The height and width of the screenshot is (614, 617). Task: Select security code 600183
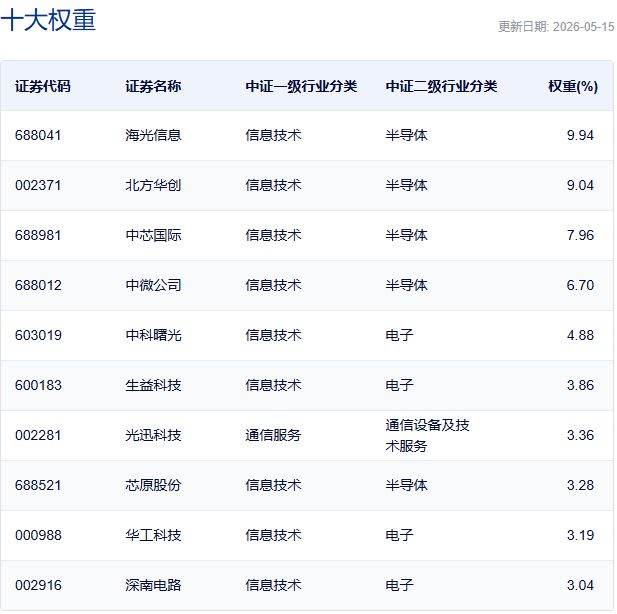[38, 385]
